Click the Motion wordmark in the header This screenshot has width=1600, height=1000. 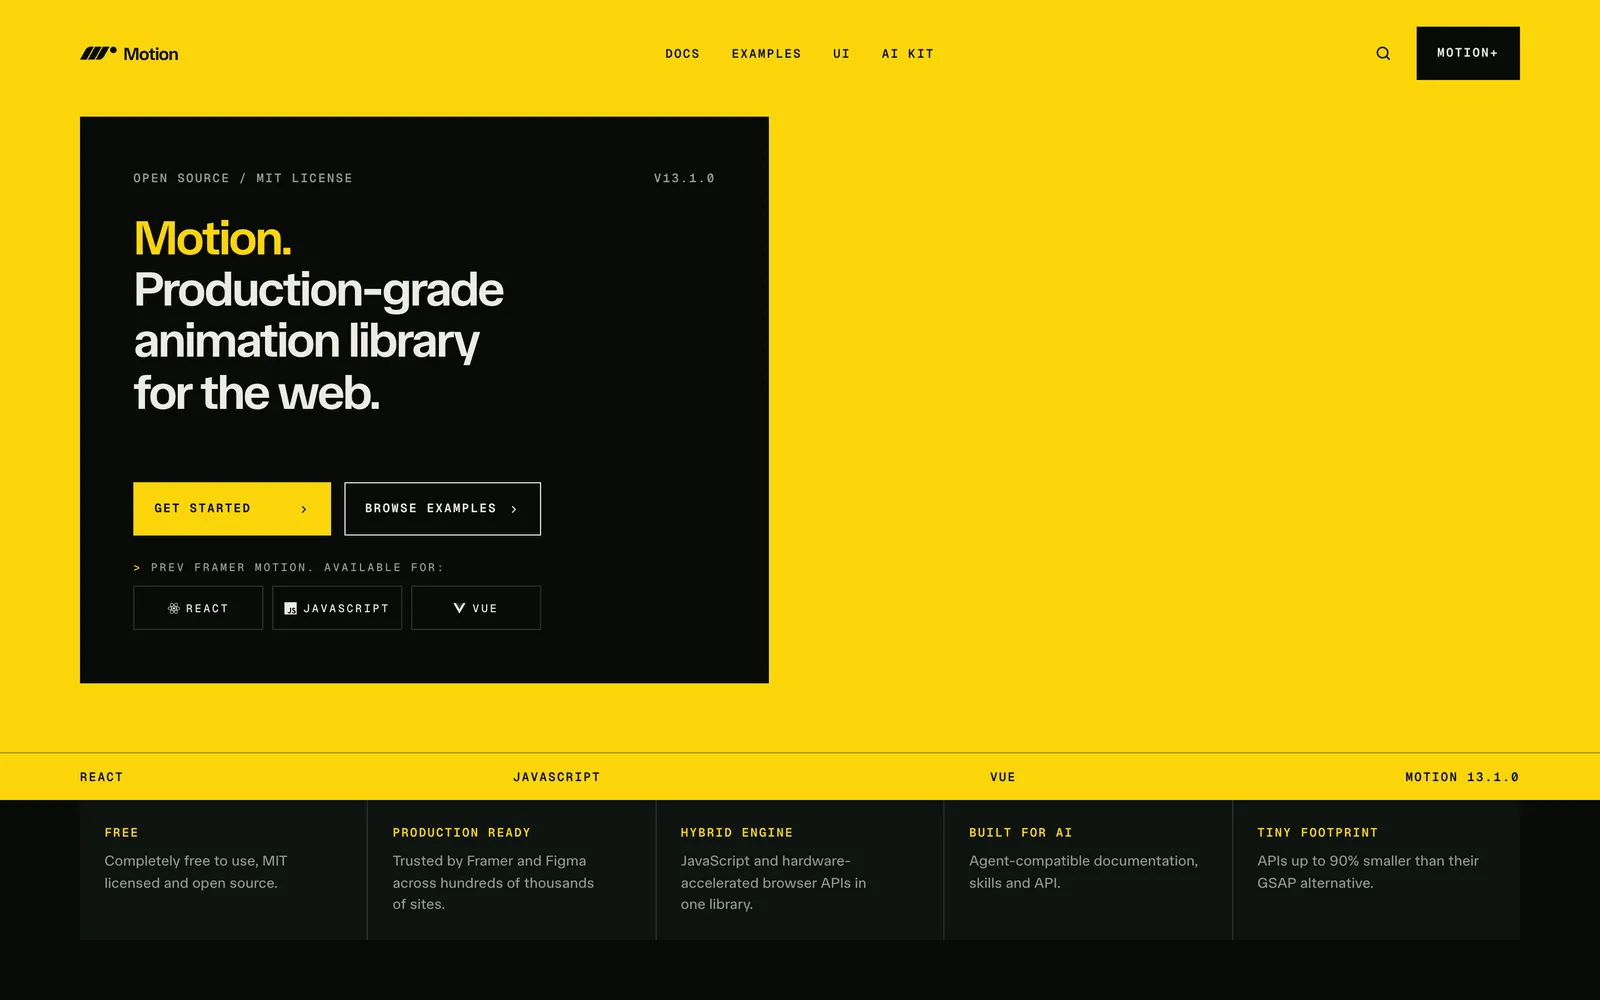(x=151, y=54)
